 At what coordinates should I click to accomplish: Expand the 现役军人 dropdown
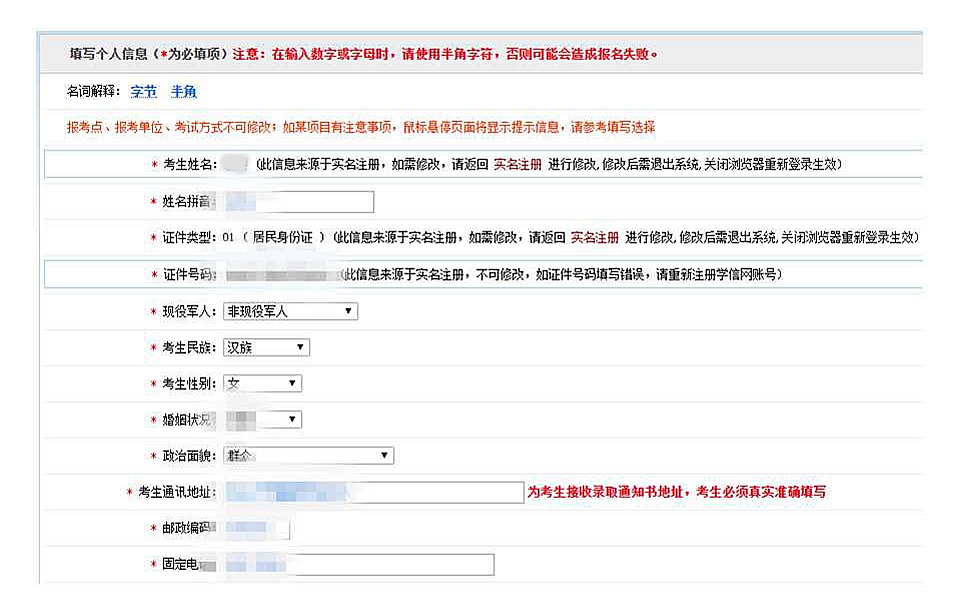(290, 311)
